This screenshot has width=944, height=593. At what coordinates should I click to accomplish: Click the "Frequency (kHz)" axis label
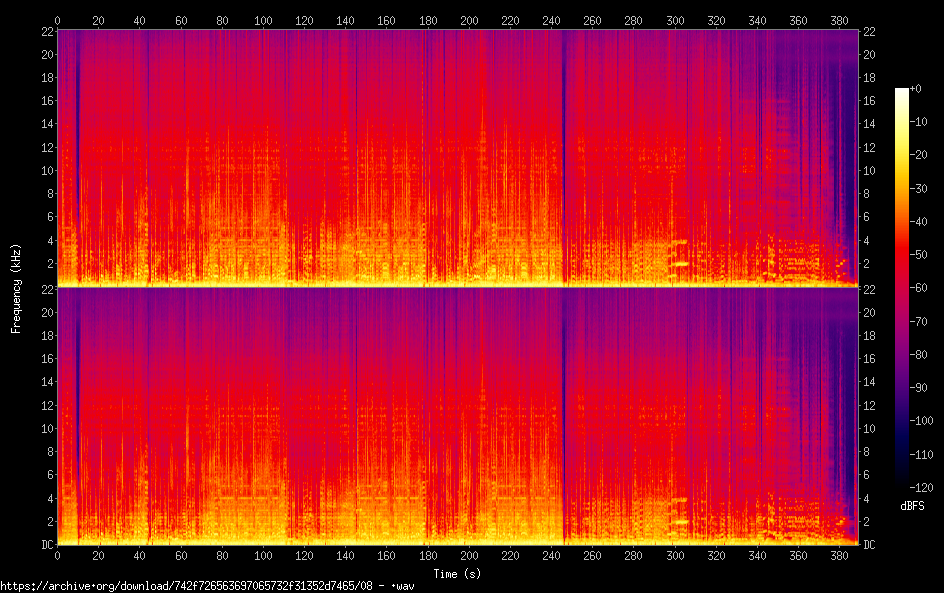pos(15,287)
